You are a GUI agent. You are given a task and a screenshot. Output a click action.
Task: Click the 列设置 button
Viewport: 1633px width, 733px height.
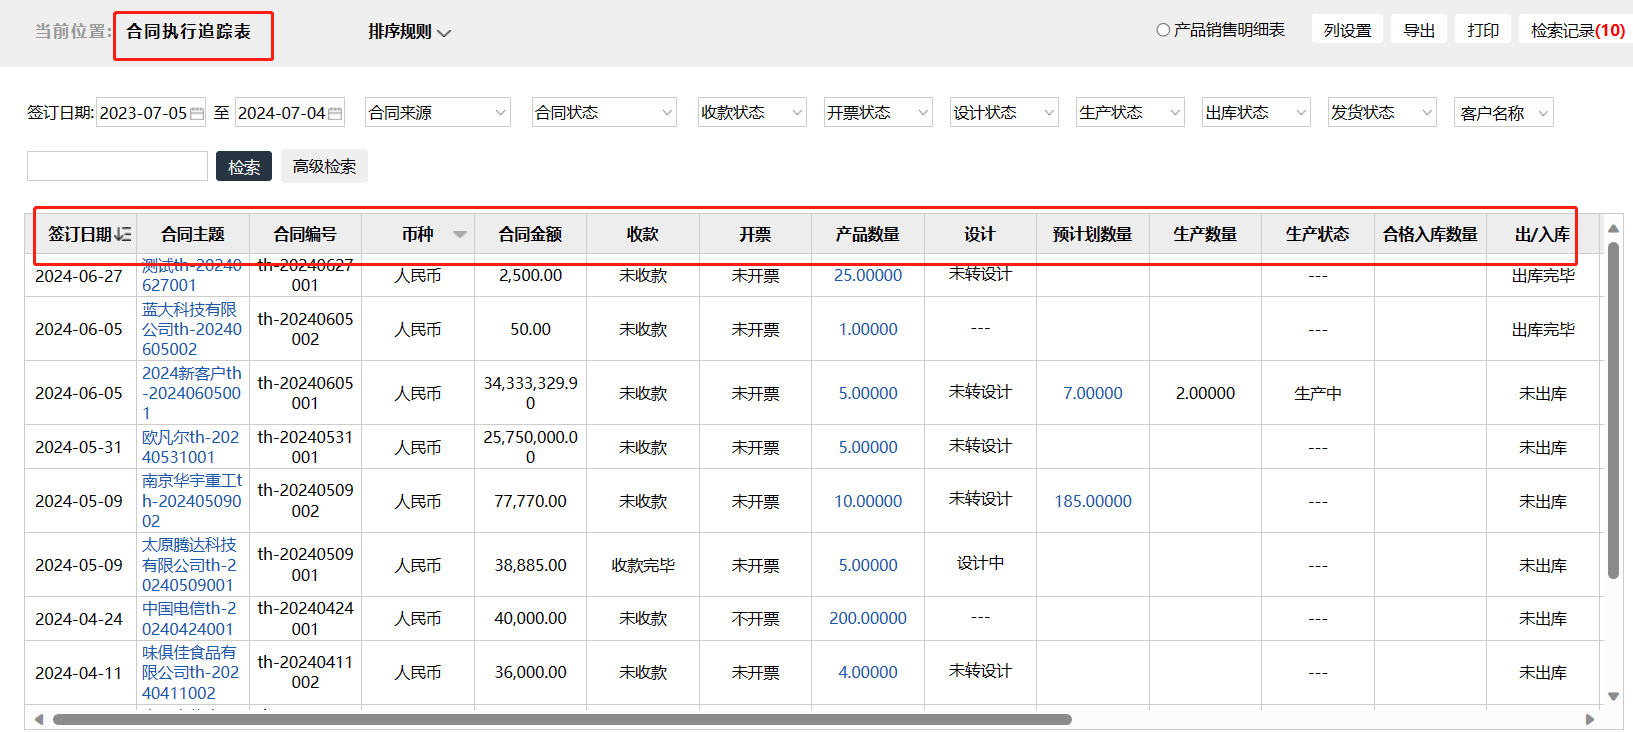1347,30
